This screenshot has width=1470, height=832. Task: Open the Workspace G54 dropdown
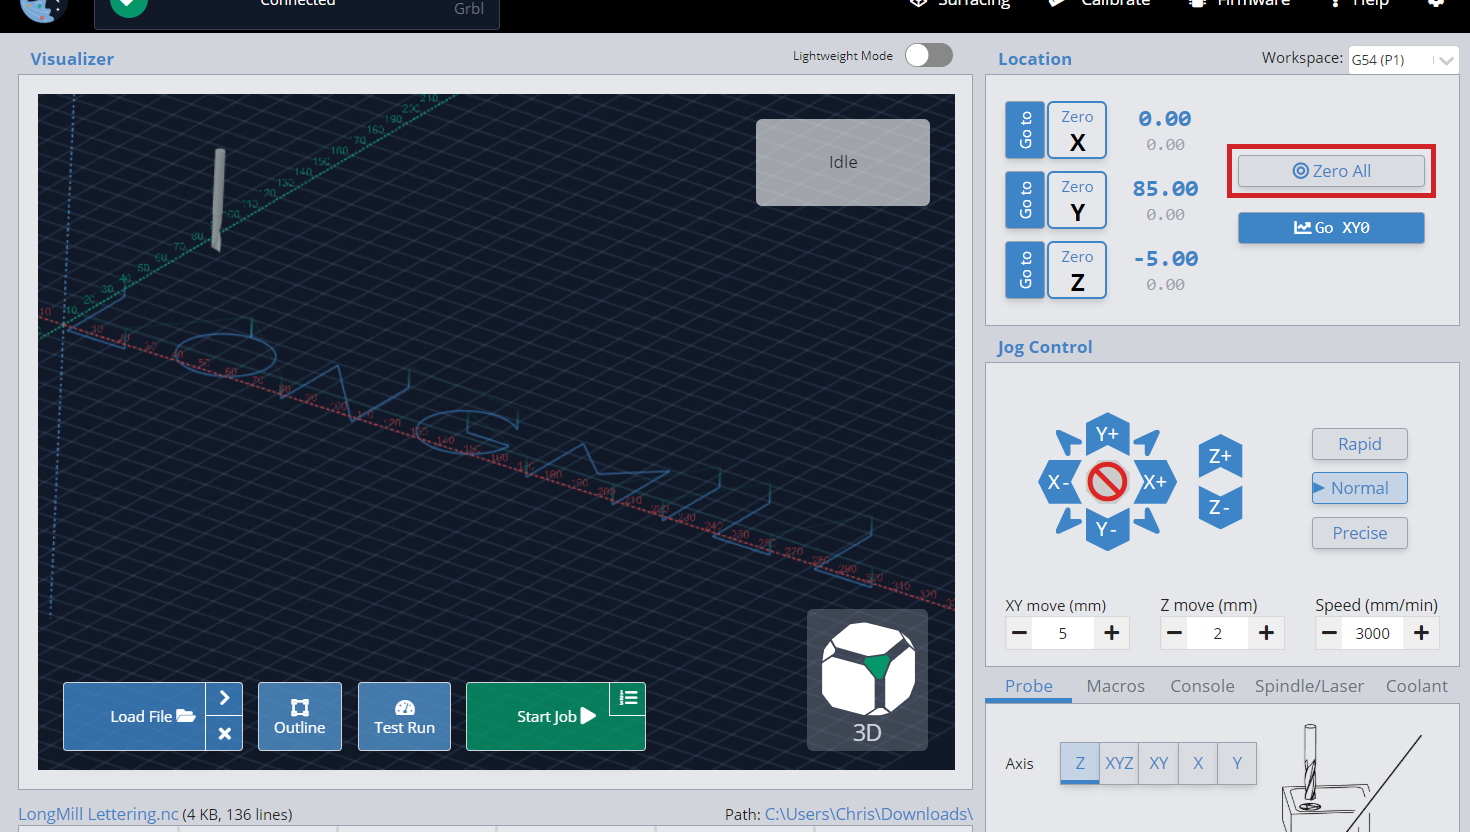[x=1403, y=60]
